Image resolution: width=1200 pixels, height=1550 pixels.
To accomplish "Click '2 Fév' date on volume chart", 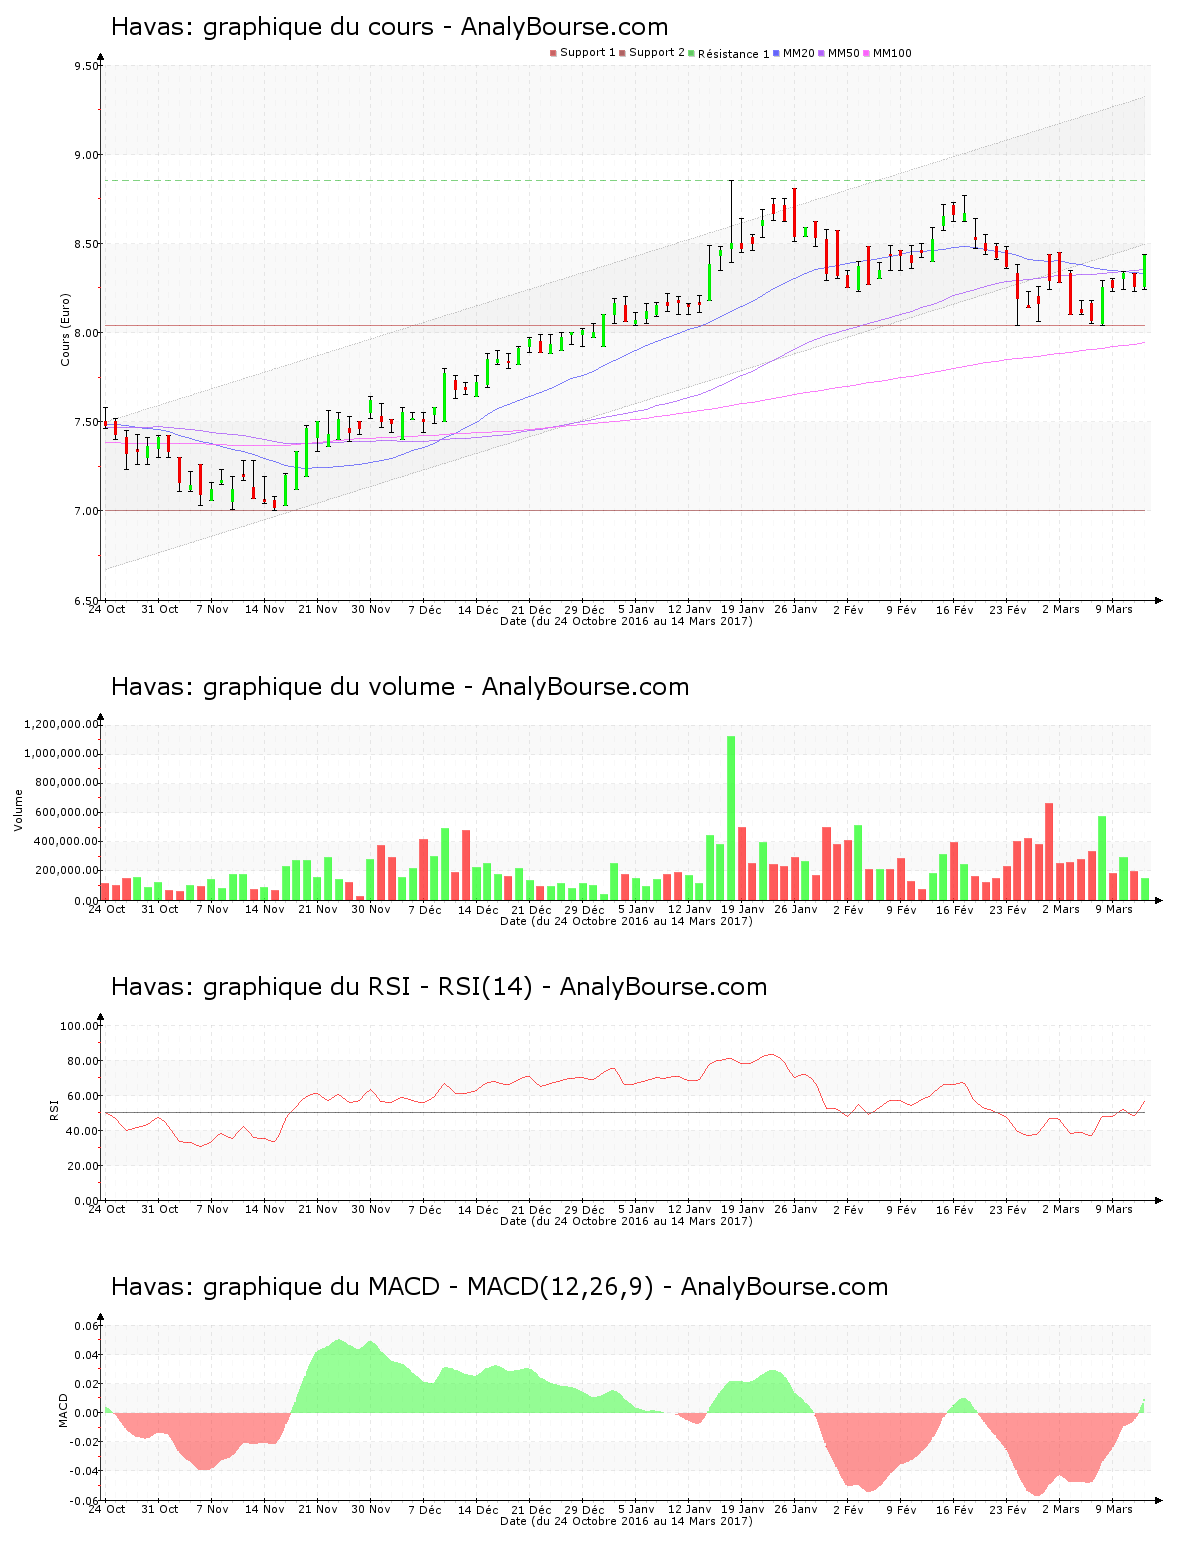I will [848, 909].
